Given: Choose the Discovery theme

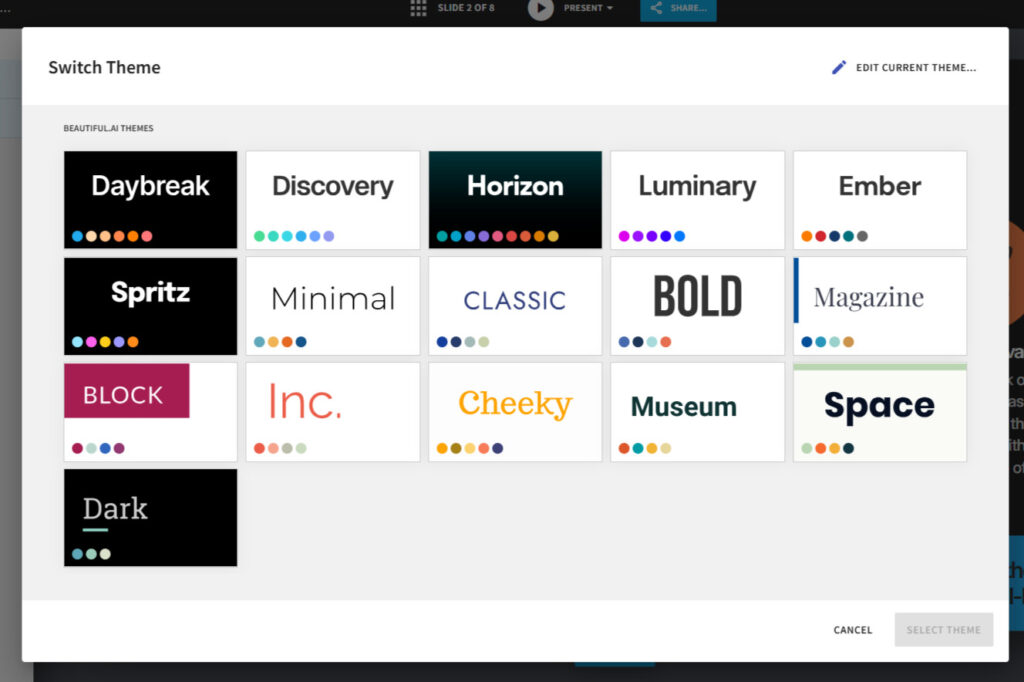Looking at the screenshot, I should (333, 200).
